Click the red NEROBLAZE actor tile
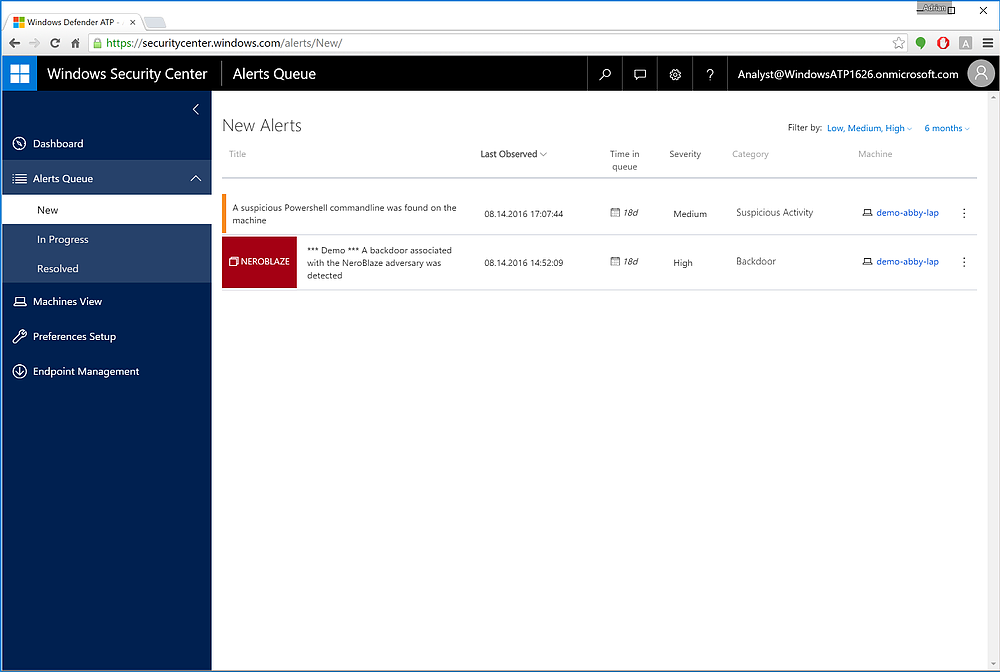Image resolution: width=1000 pixels, height=672 pixels. tap(259, 262)
